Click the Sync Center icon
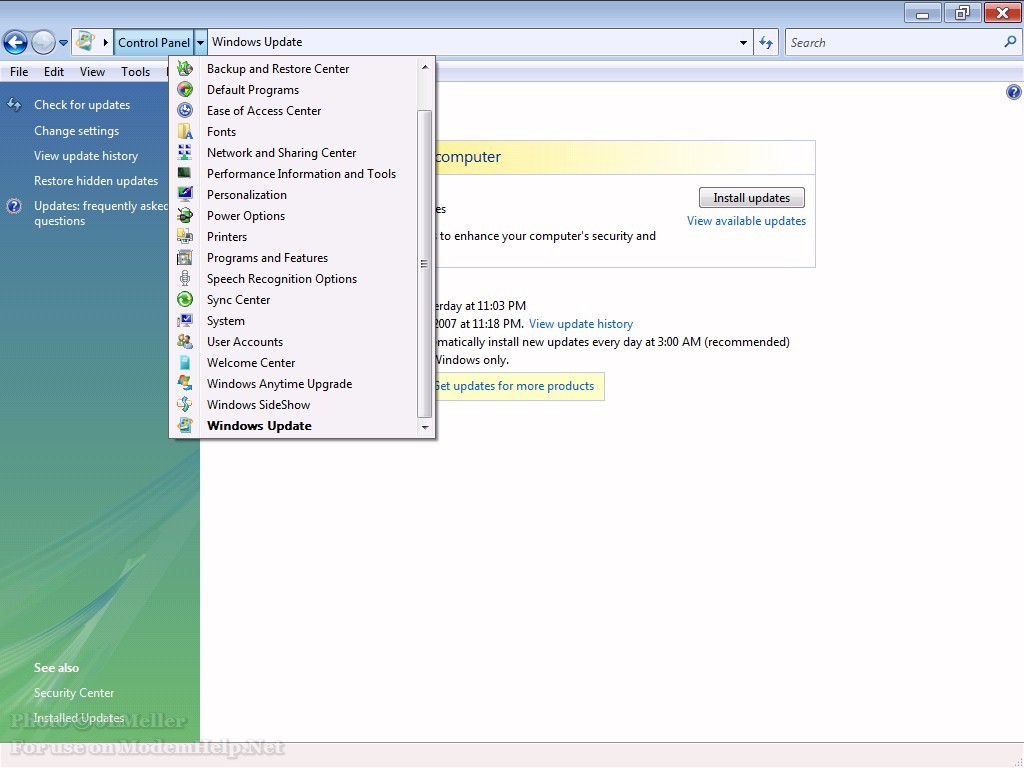 tap(185, 299)
